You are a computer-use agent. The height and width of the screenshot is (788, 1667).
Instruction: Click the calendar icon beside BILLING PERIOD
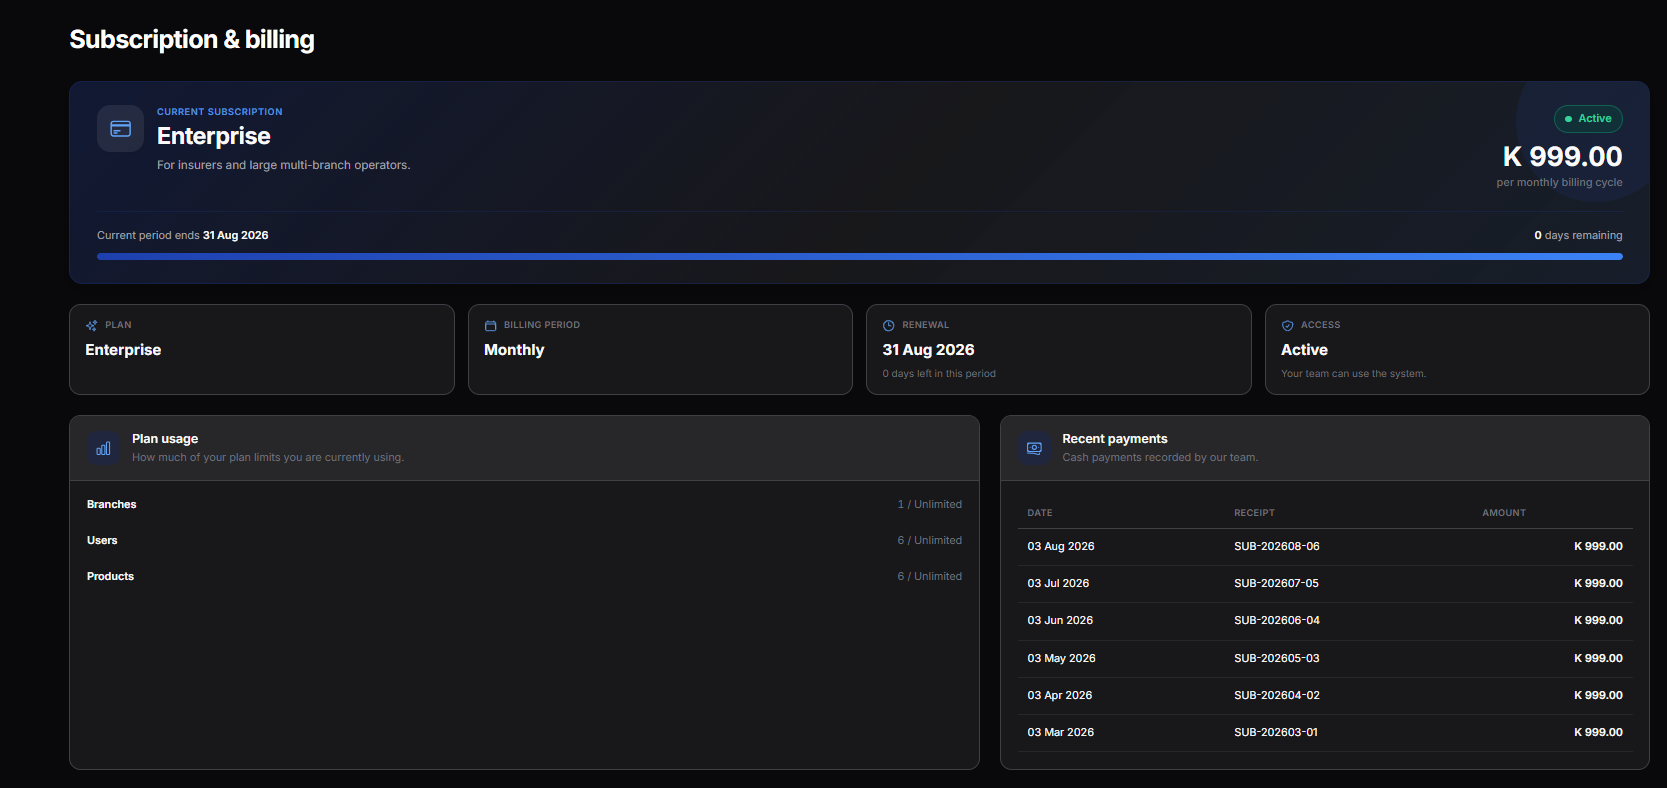click(491, 325)
